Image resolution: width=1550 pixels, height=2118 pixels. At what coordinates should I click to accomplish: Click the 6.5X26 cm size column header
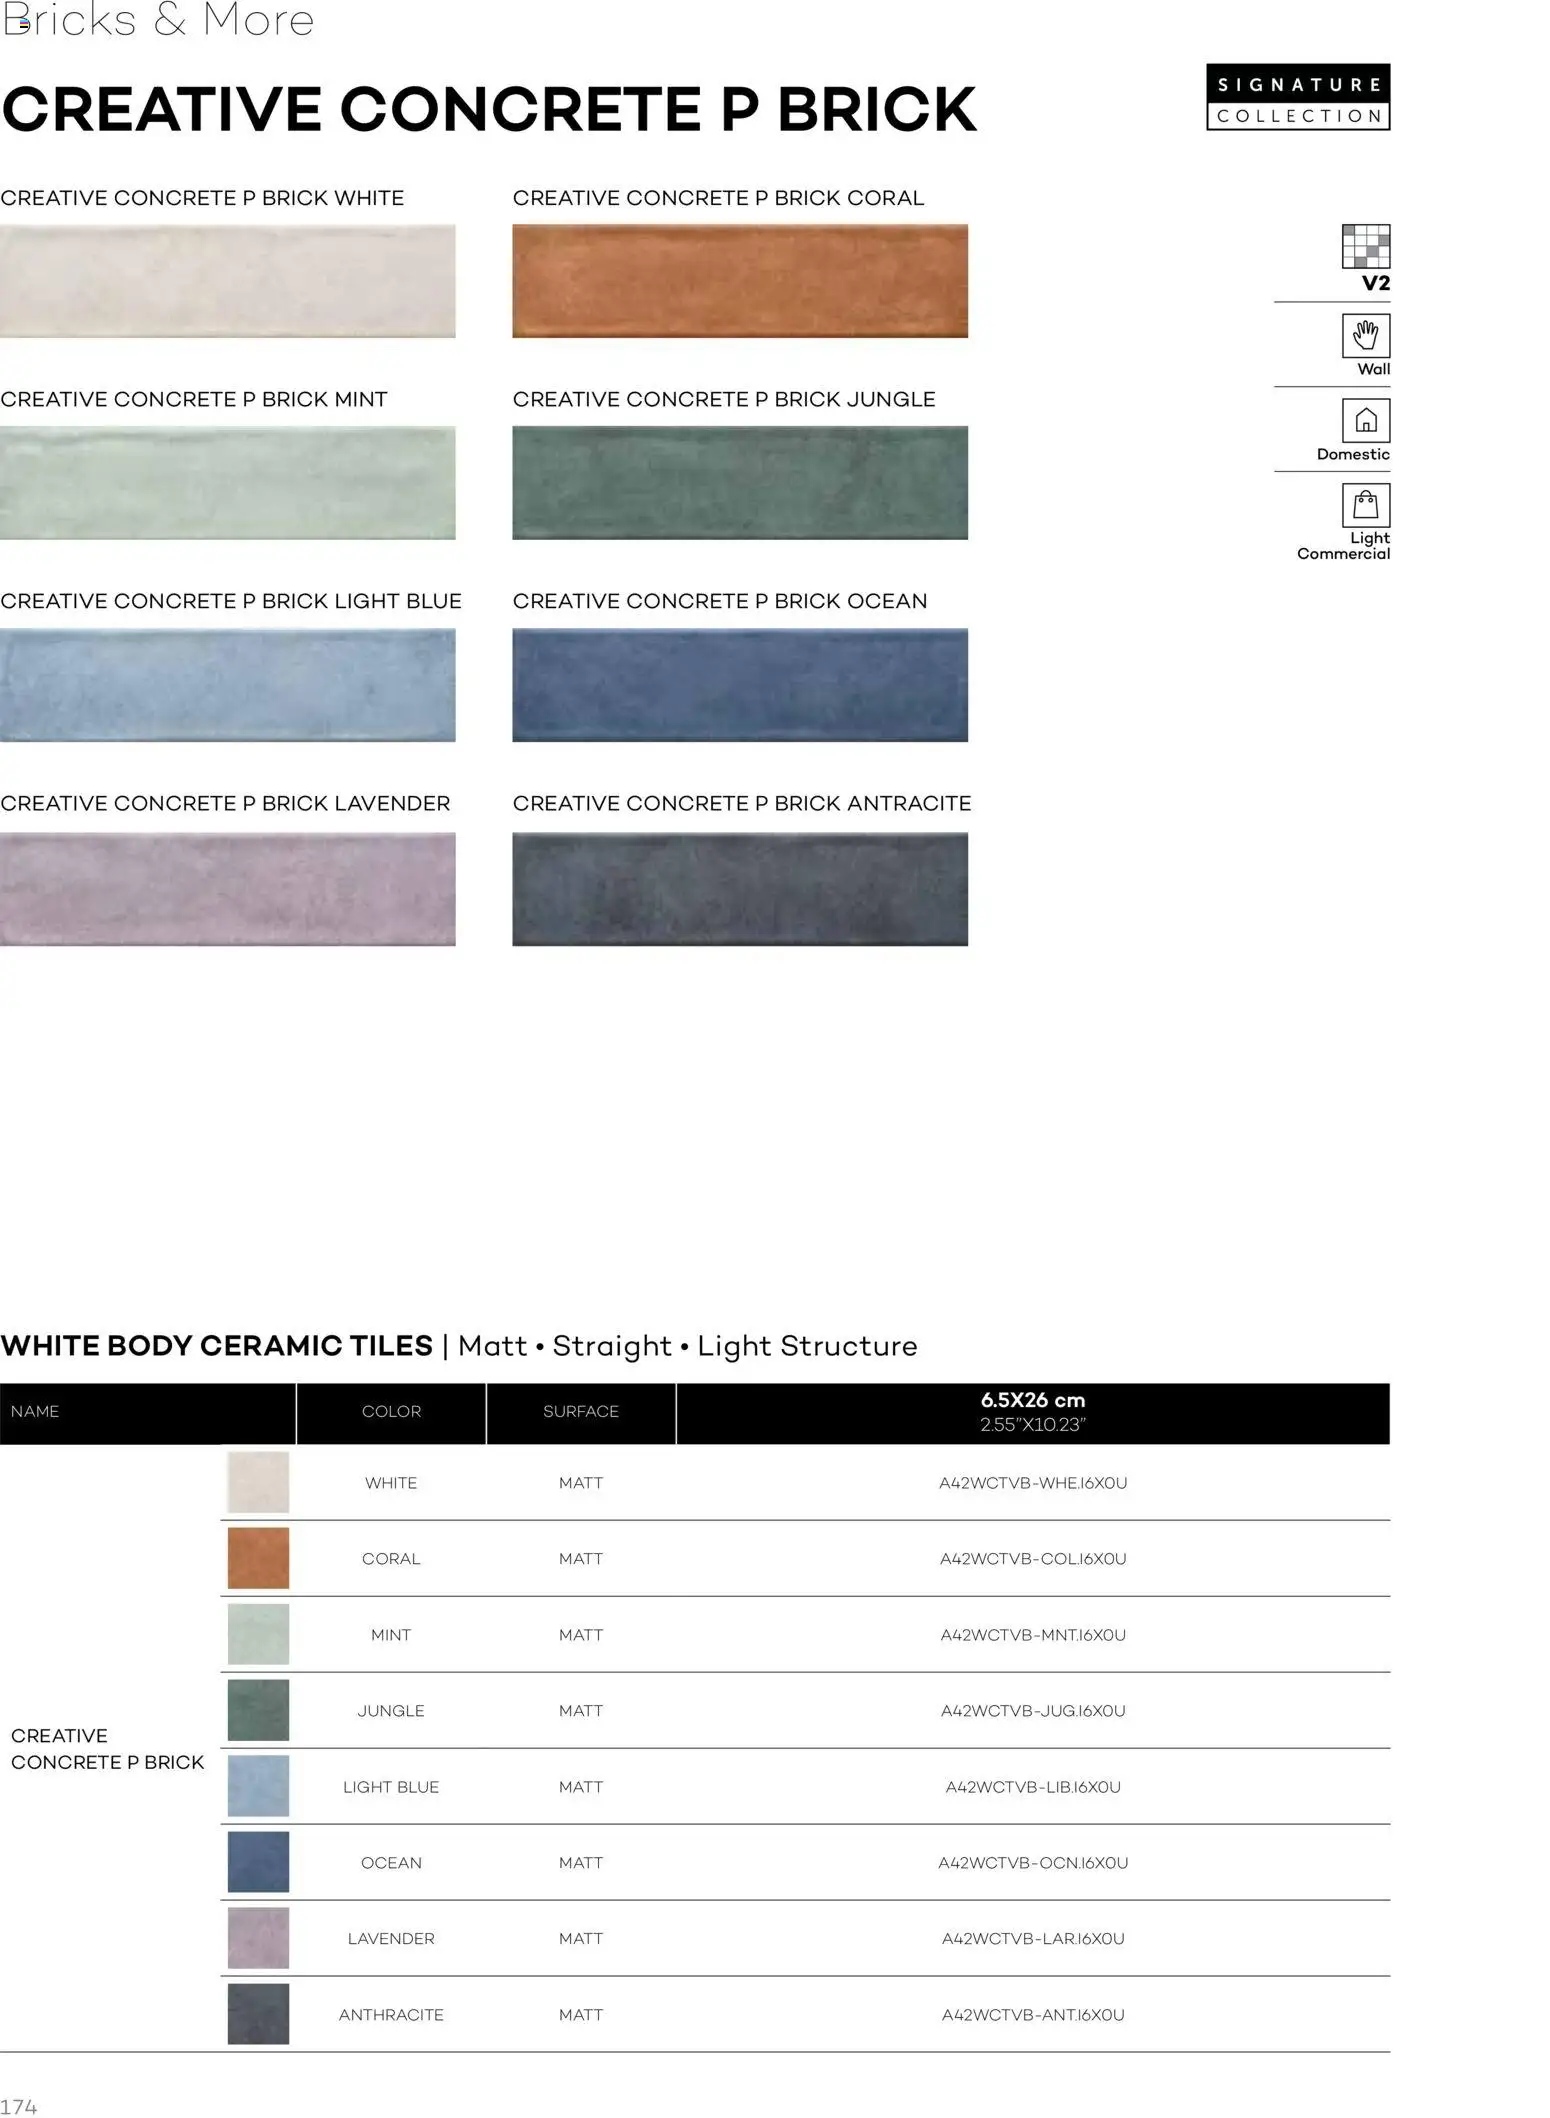coord(1033,1413)
